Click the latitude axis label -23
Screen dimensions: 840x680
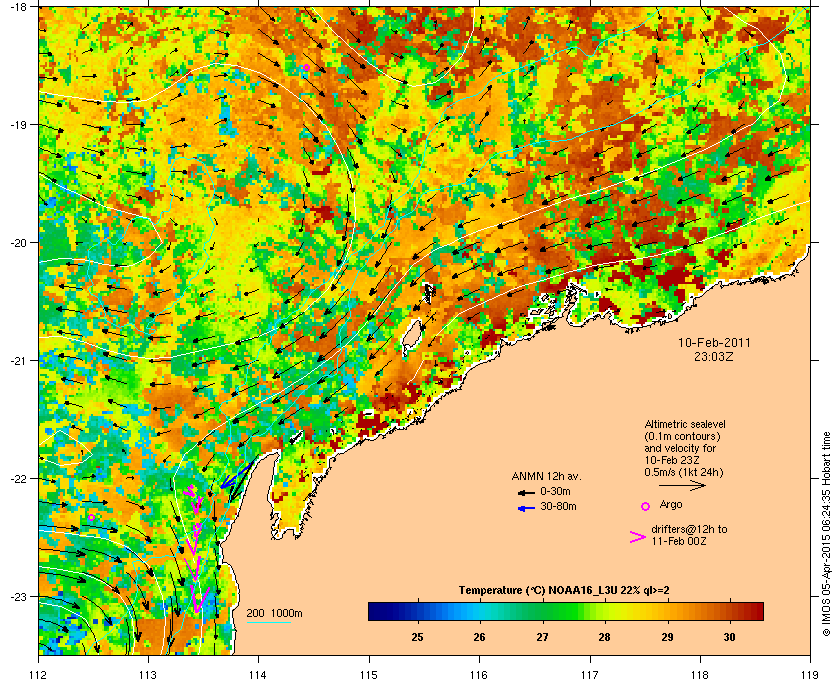click(18, 596)
